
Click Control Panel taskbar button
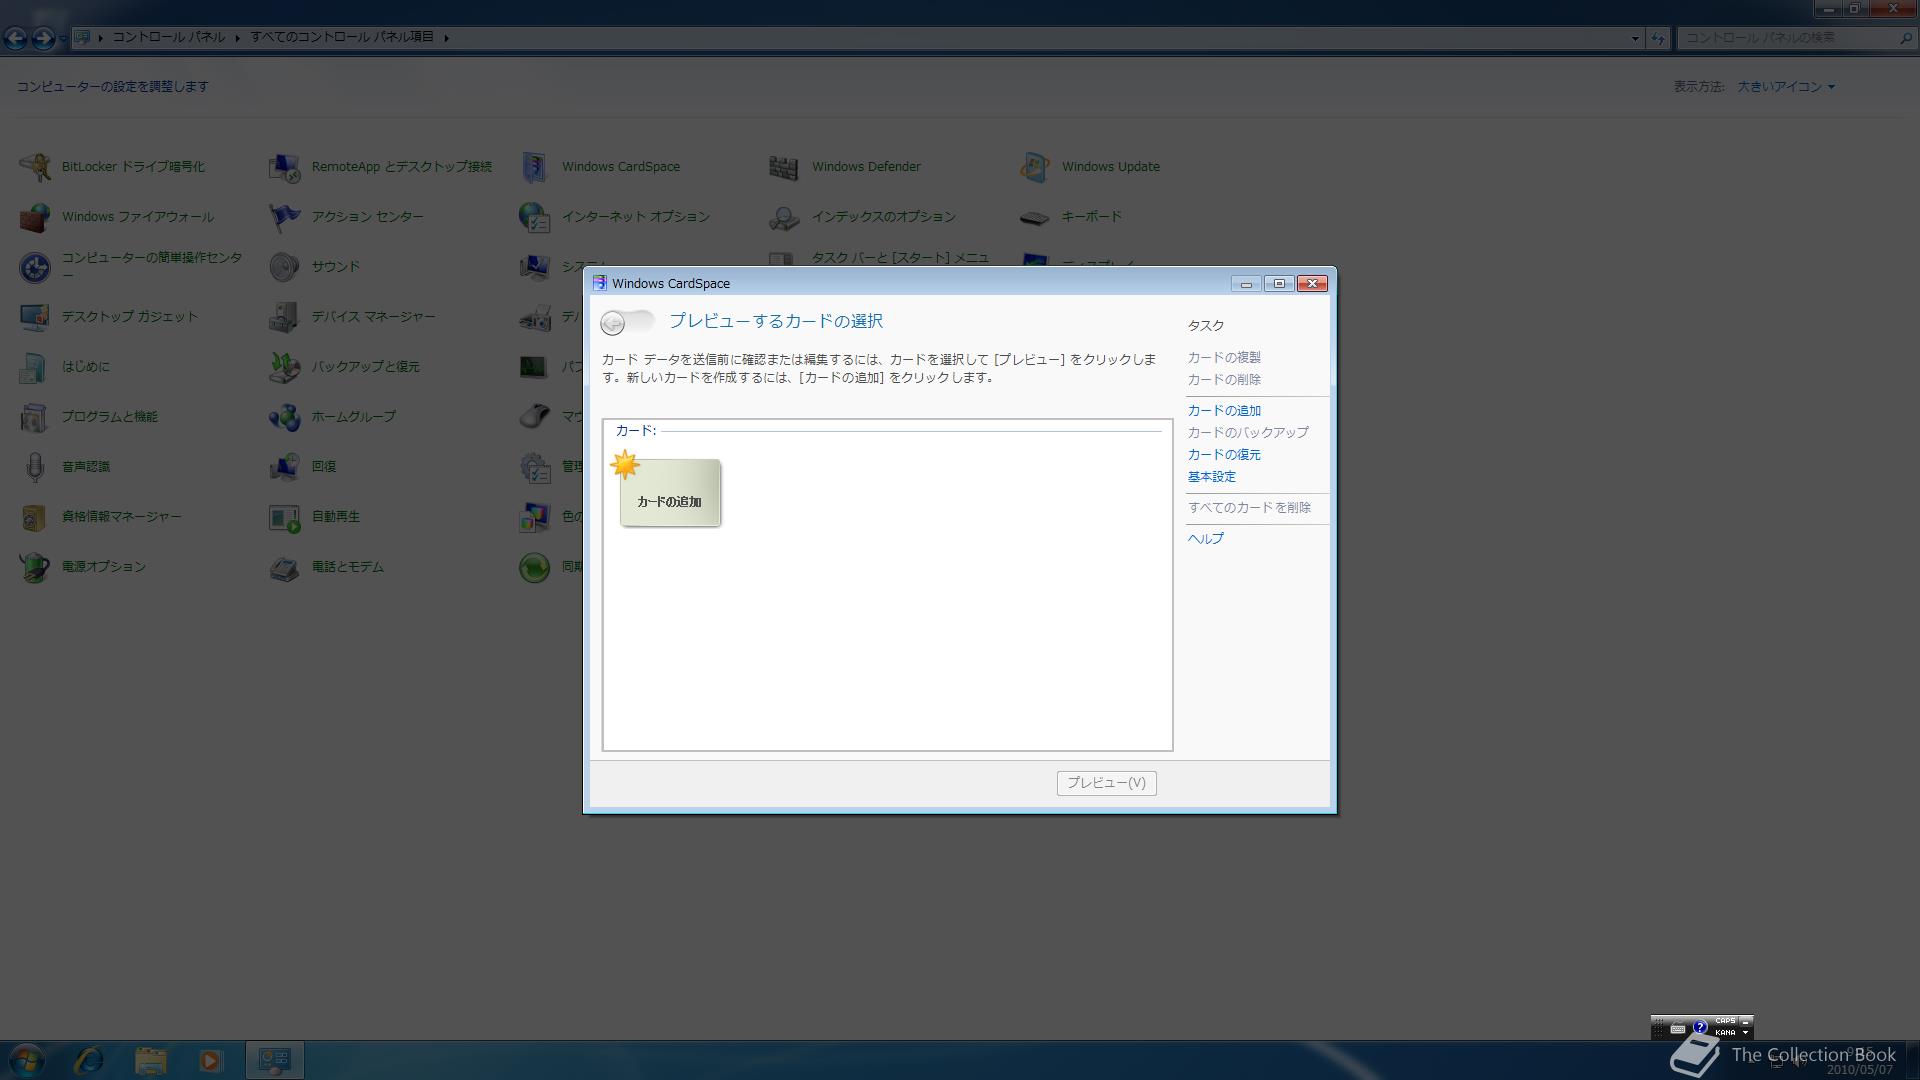click(x=274, y=1060)
